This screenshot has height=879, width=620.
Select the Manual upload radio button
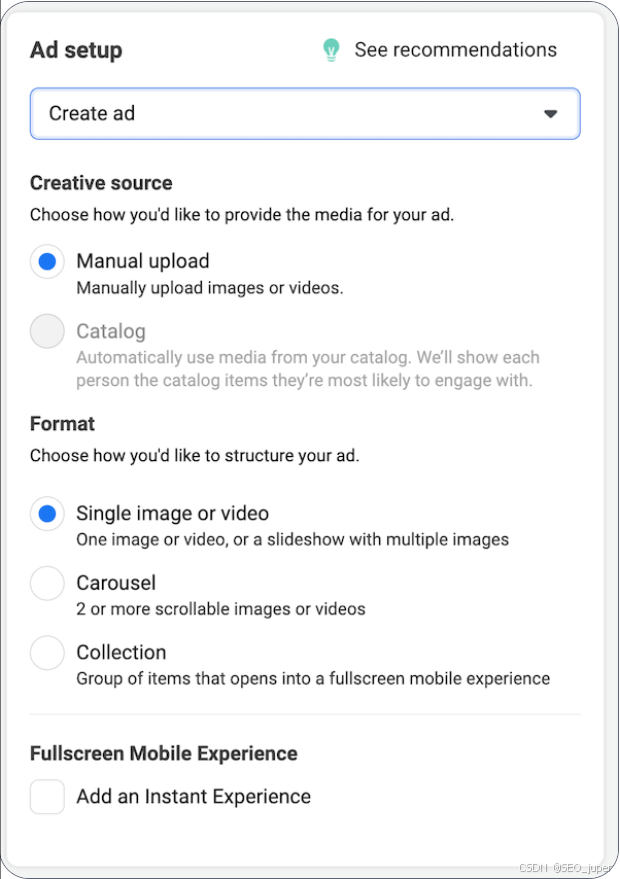[47, 262]
